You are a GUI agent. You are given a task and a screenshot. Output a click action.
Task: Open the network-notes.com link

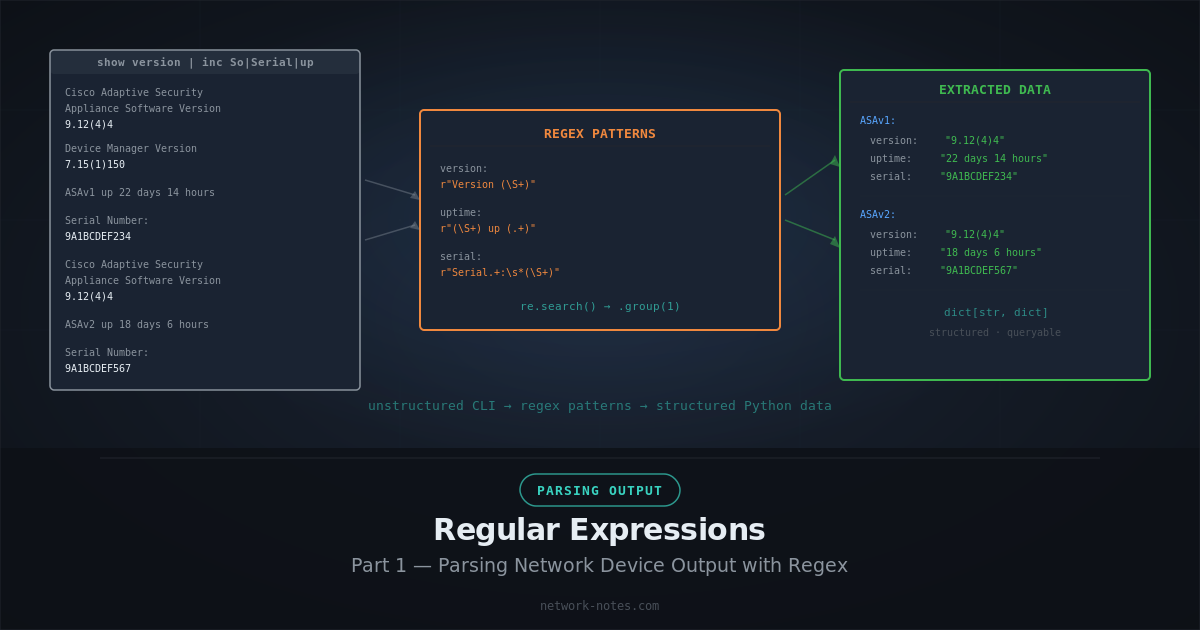coord(599,605)
